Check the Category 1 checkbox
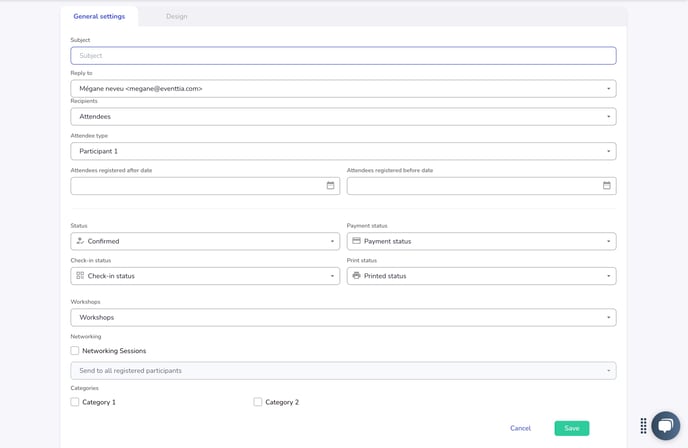The height and width of the screenshot is (448, 688). (x=75, y=402)
